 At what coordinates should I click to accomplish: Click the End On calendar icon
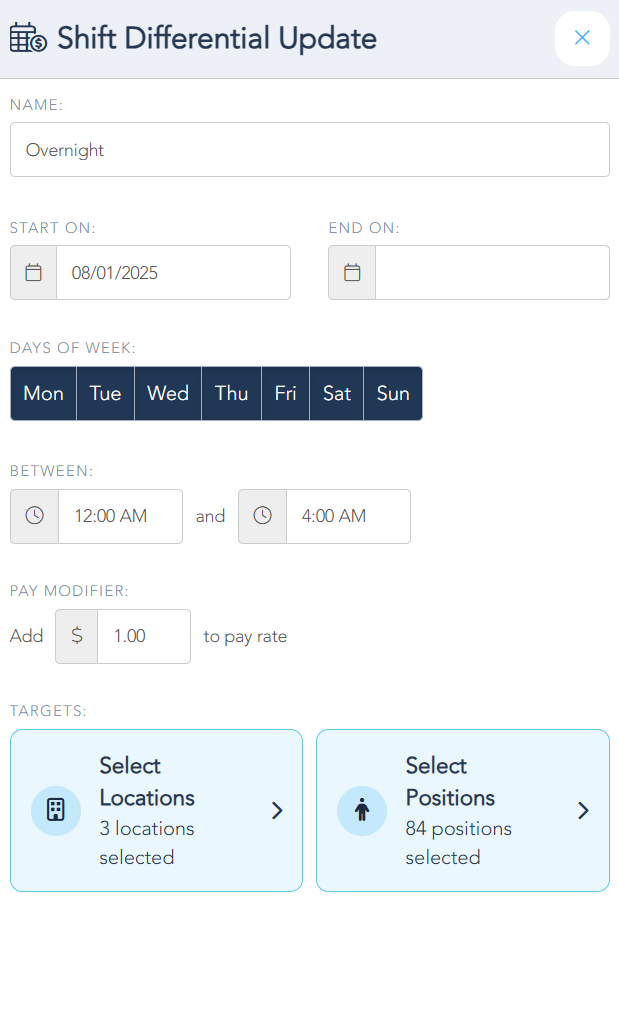coord(352,272)
